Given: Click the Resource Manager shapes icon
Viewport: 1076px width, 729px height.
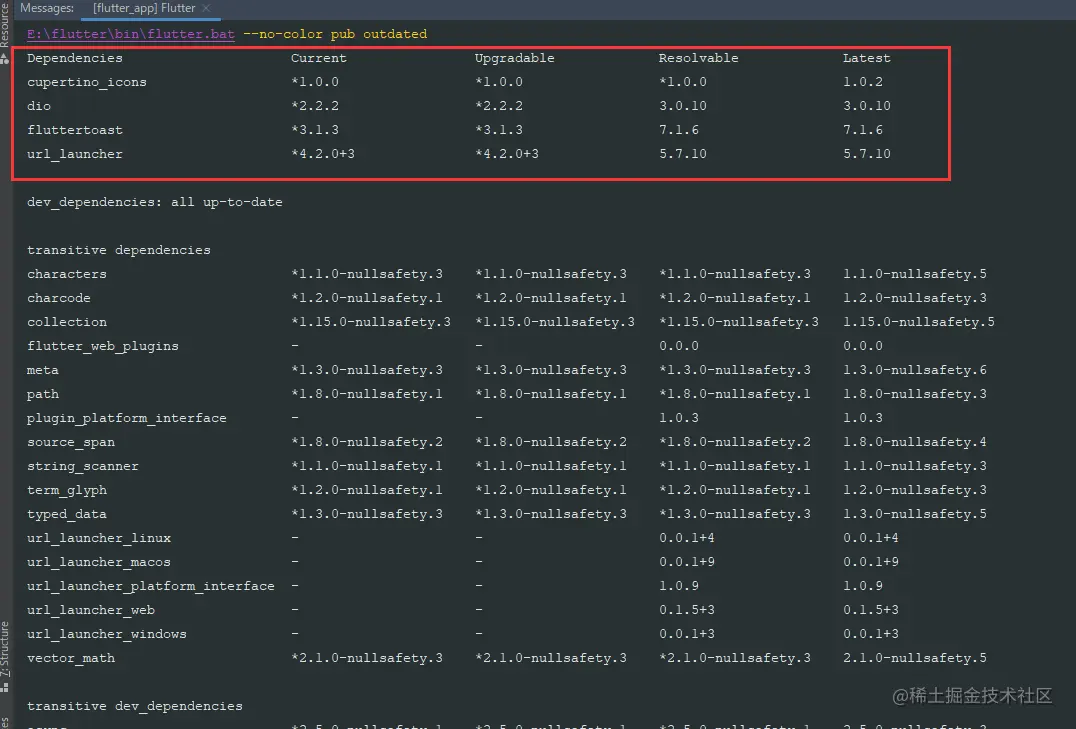Looking at the screenshot, I should point(5,59).
